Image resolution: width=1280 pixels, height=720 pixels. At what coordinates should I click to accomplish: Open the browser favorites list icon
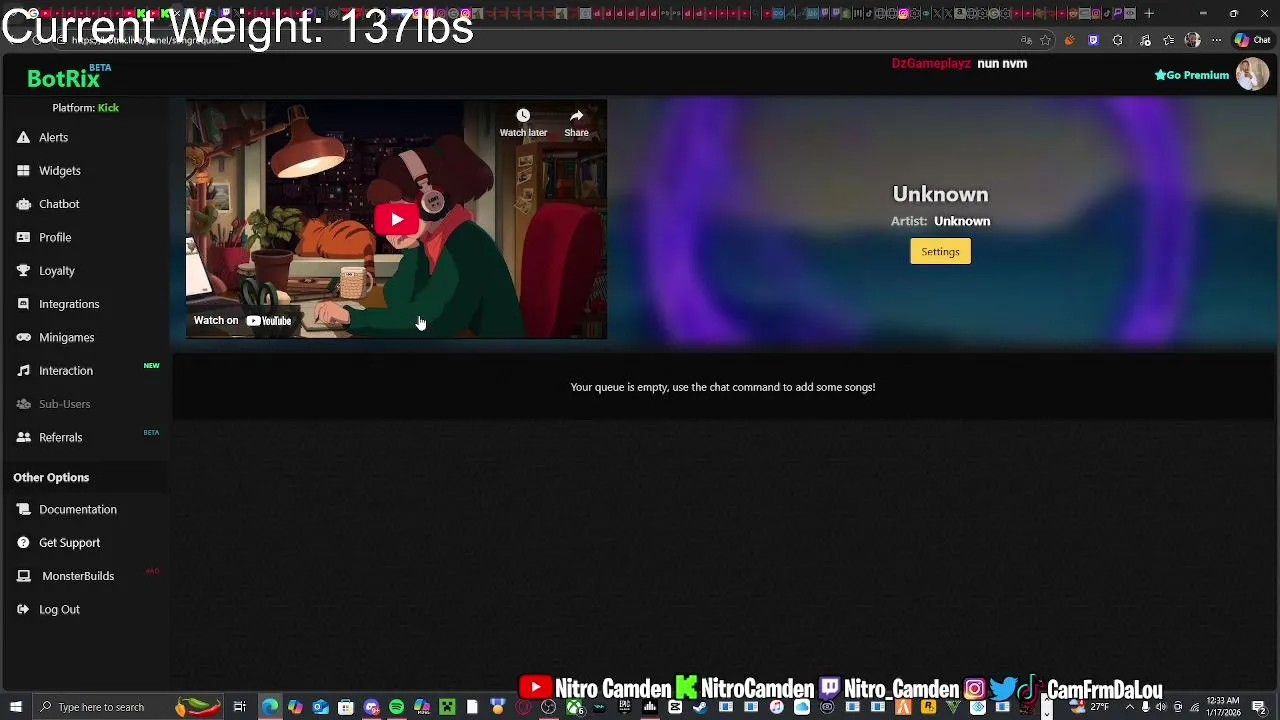[x=1168, y=40]
